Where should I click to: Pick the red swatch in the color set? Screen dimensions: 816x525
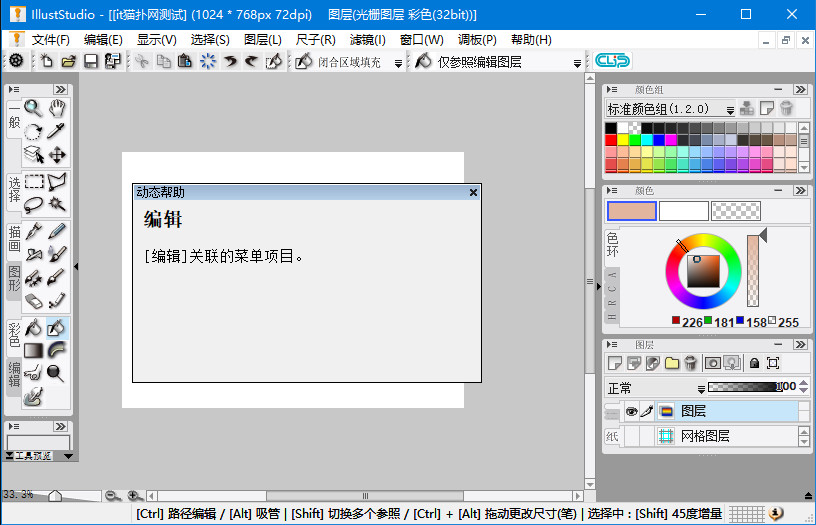(611, 139)
